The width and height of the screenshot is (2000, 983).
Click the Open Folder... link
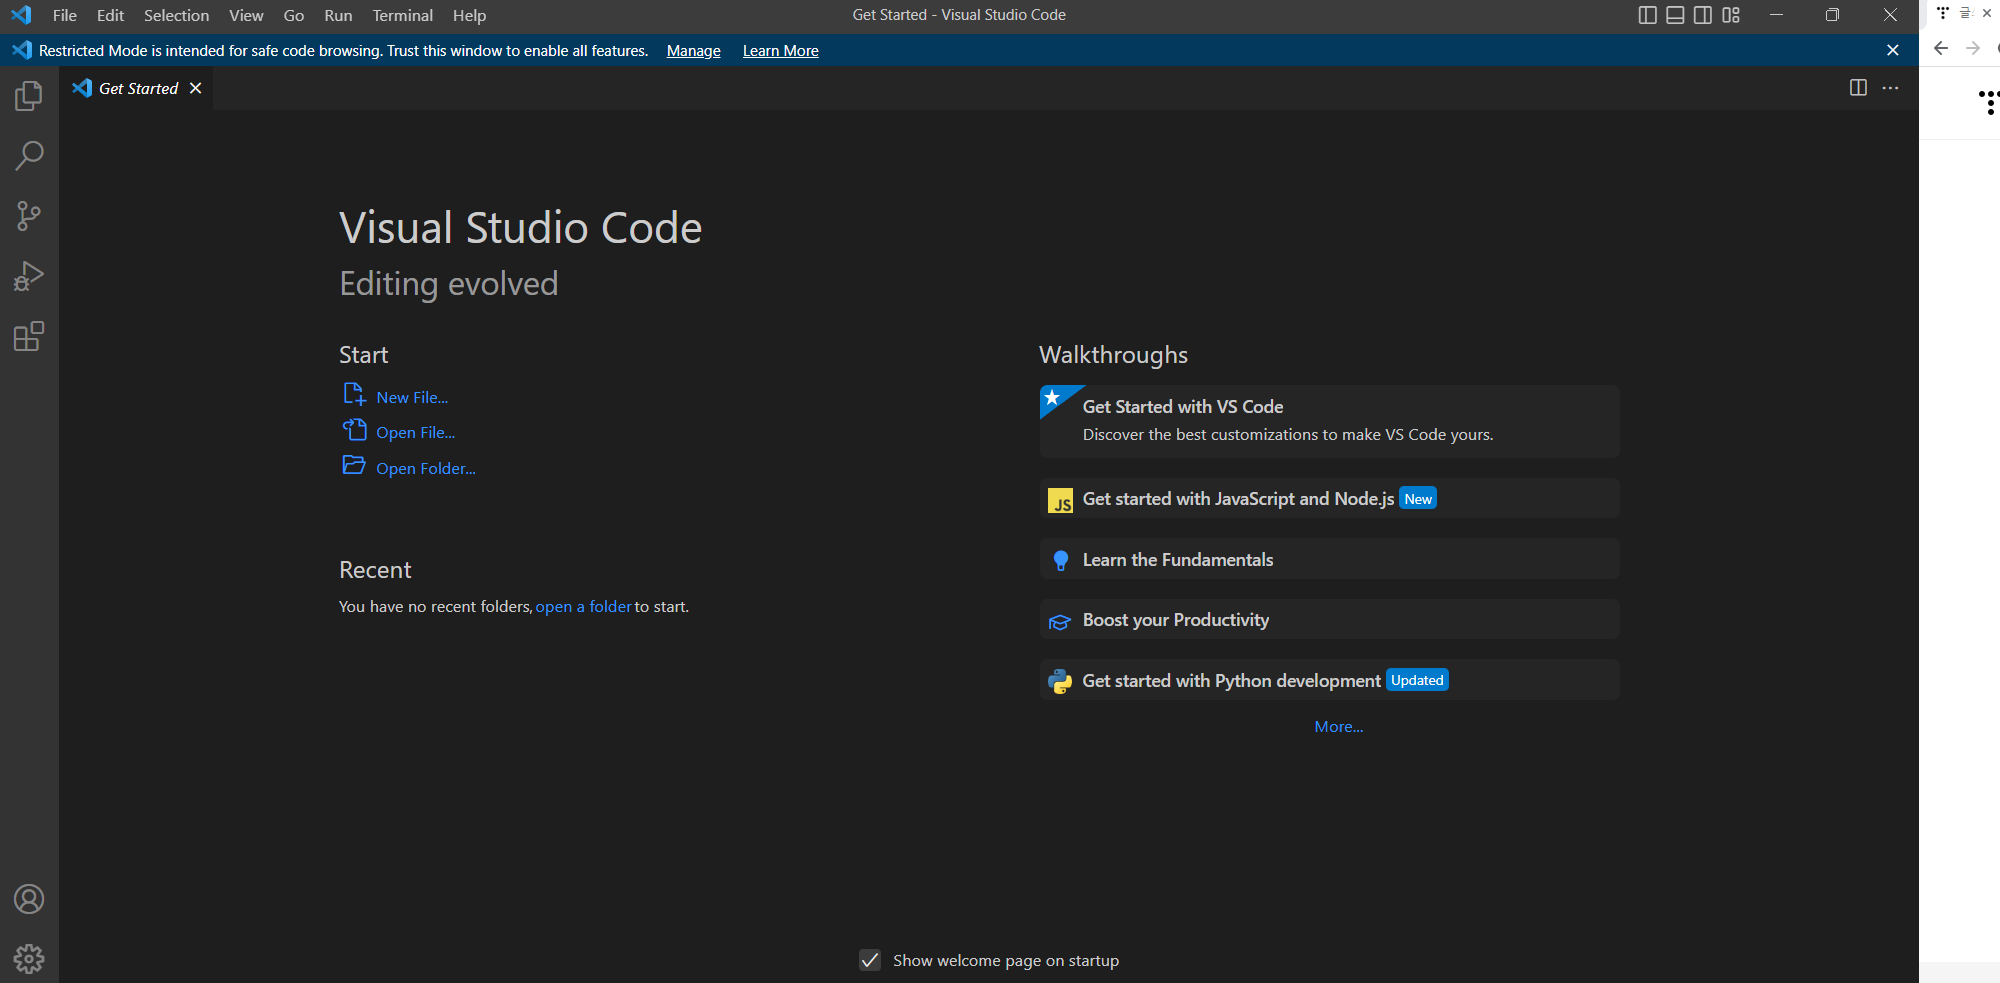click(426, 468)
